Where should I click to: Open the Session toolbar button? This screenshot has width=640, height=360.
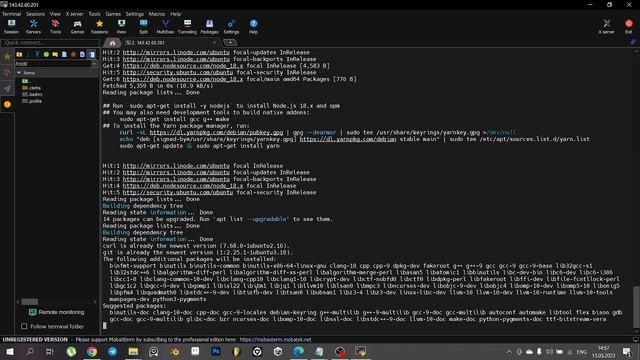tap(11, 27)
